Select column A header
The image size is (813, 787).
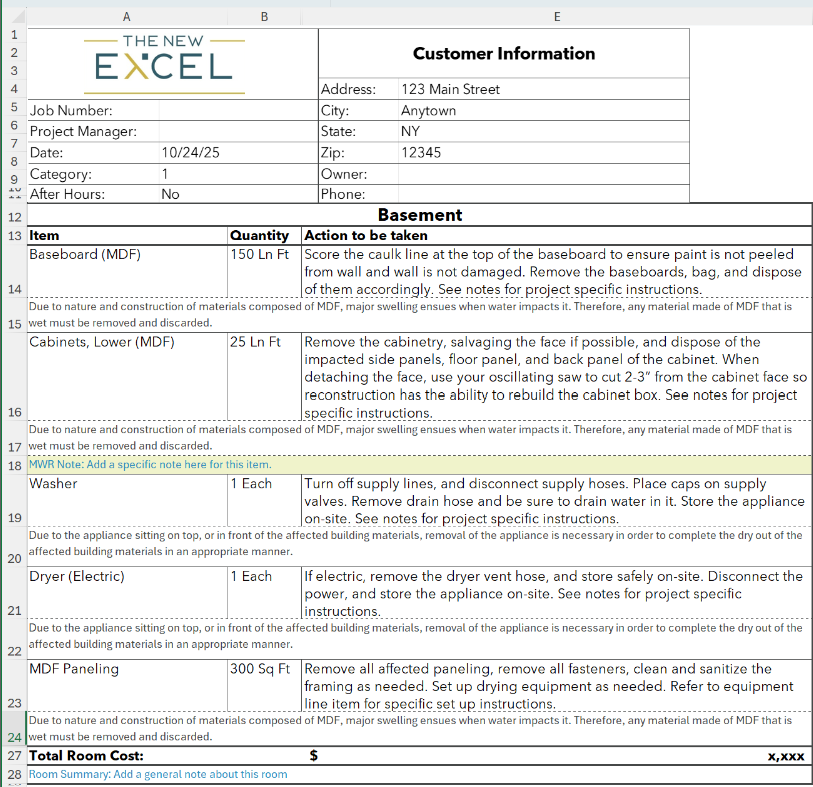127,17
